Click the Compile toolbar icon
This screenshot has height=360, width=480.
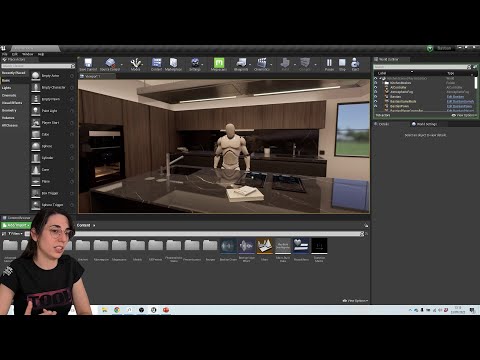click(305, 64)
